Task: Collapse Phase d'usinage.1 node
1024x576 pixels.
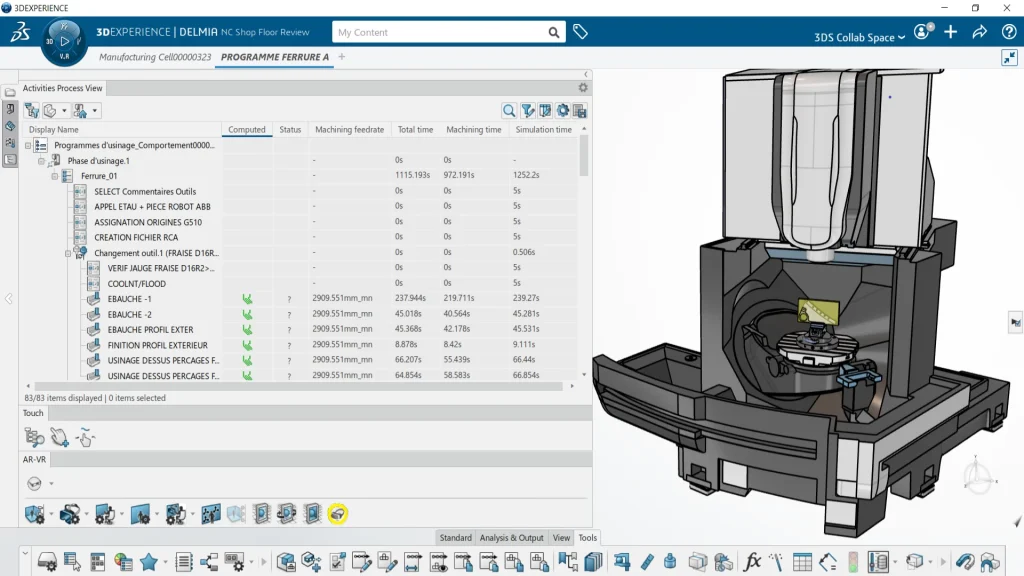Action: click(42, 161)
